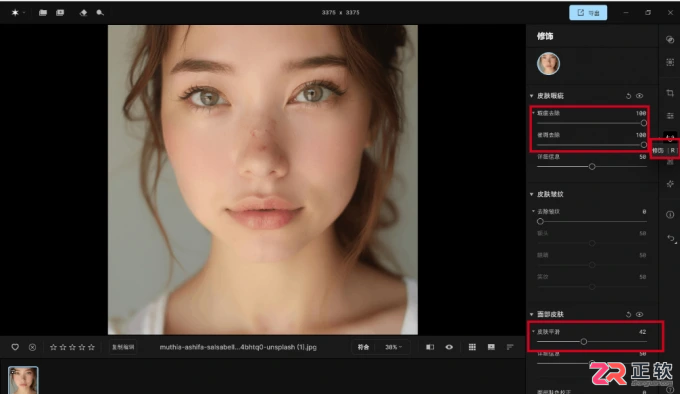680x394 pixels.
Task: Click the image view icon beside the folder
Action: tap(60, 13)
